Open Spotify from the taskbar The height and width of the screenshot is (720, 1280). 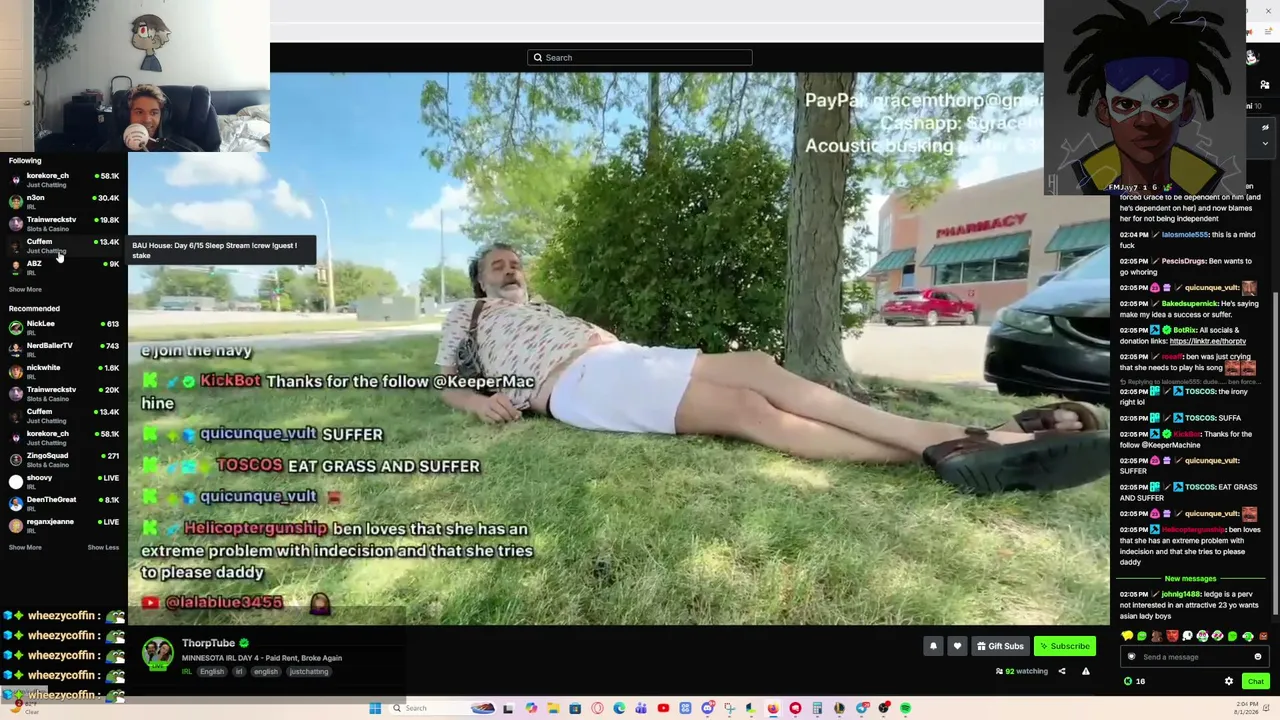pos(905,708)
